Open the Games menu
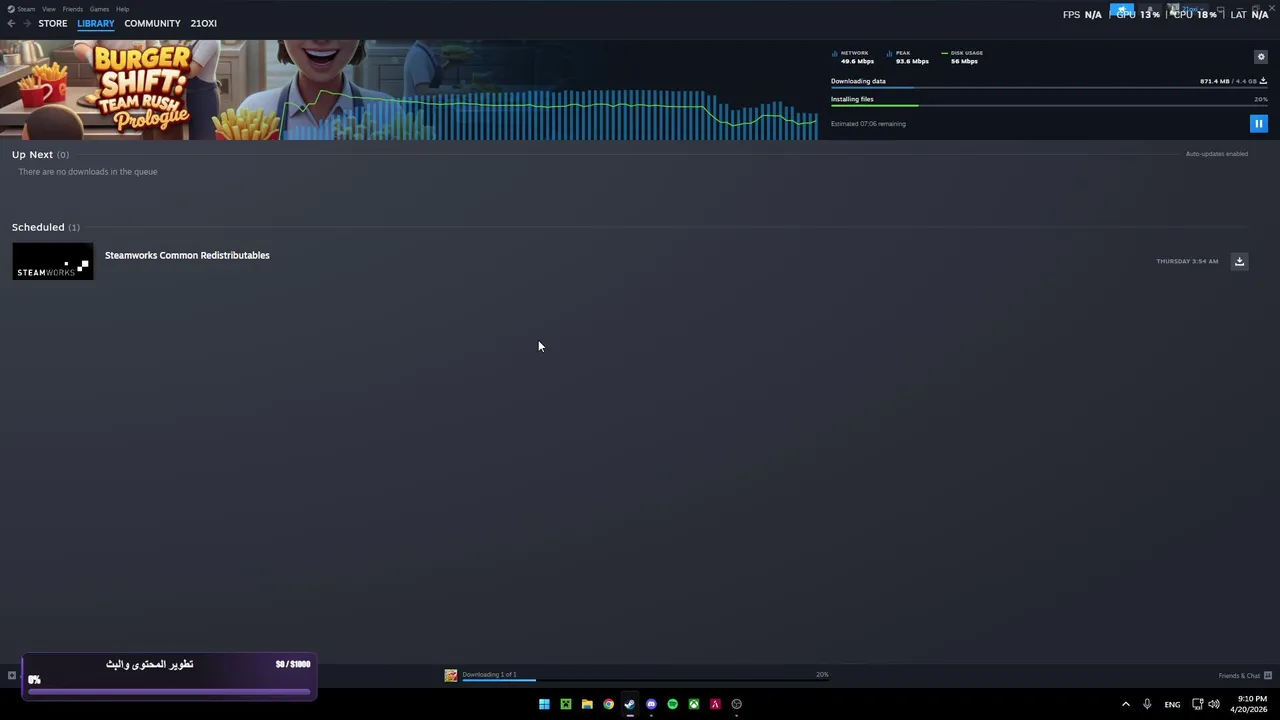This screenshot has width=1280, height=720. (99, 9)
